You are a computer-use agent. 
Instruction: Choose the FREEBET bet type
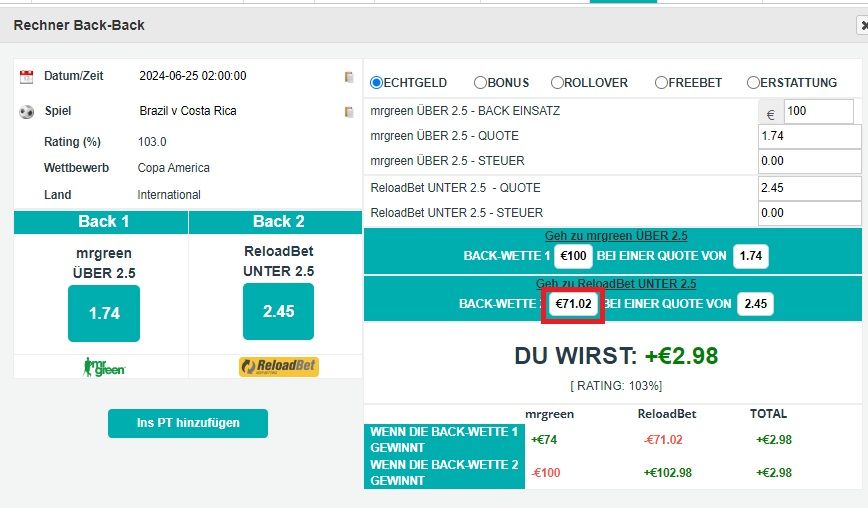click(x=661, y=82)
